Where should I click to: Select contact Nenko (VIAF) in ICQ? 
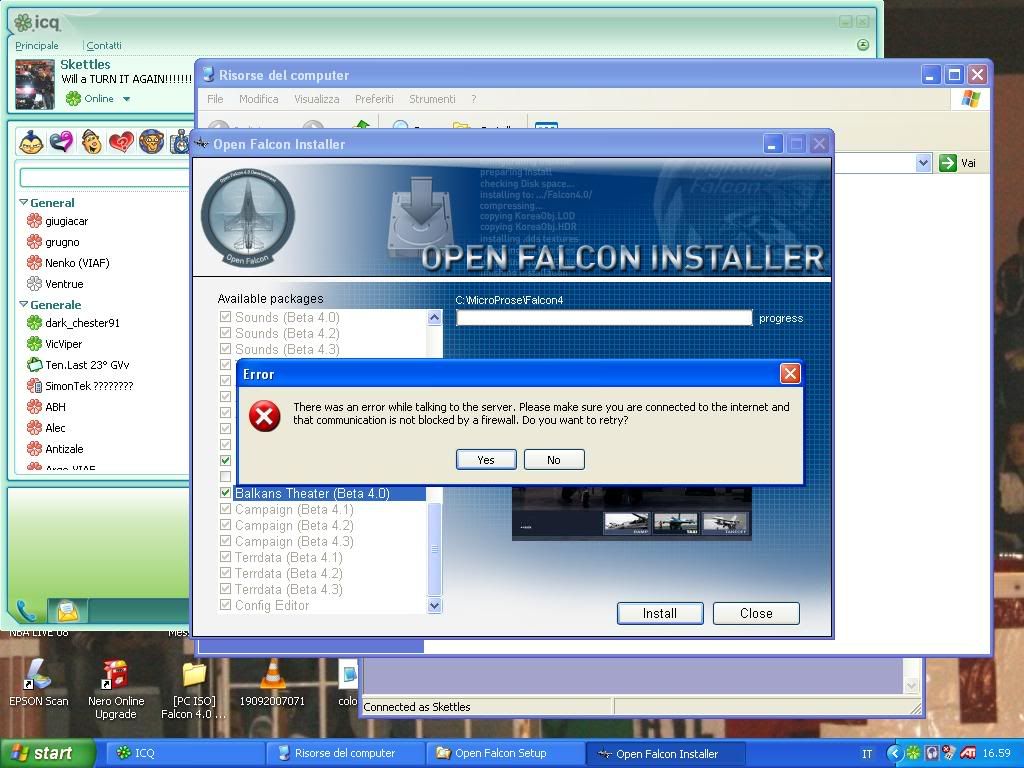tap(77, 263)
